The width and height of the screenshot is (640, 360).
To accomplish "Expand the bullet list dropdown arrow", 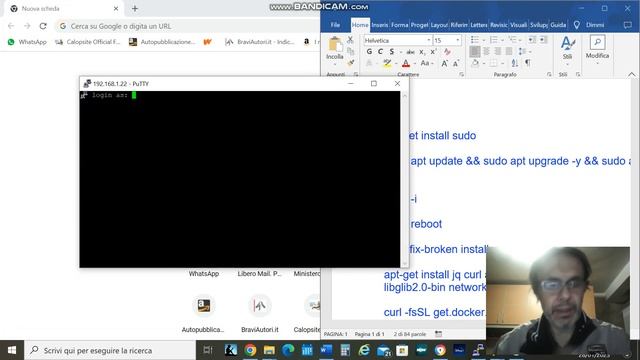I will [484, 40].
